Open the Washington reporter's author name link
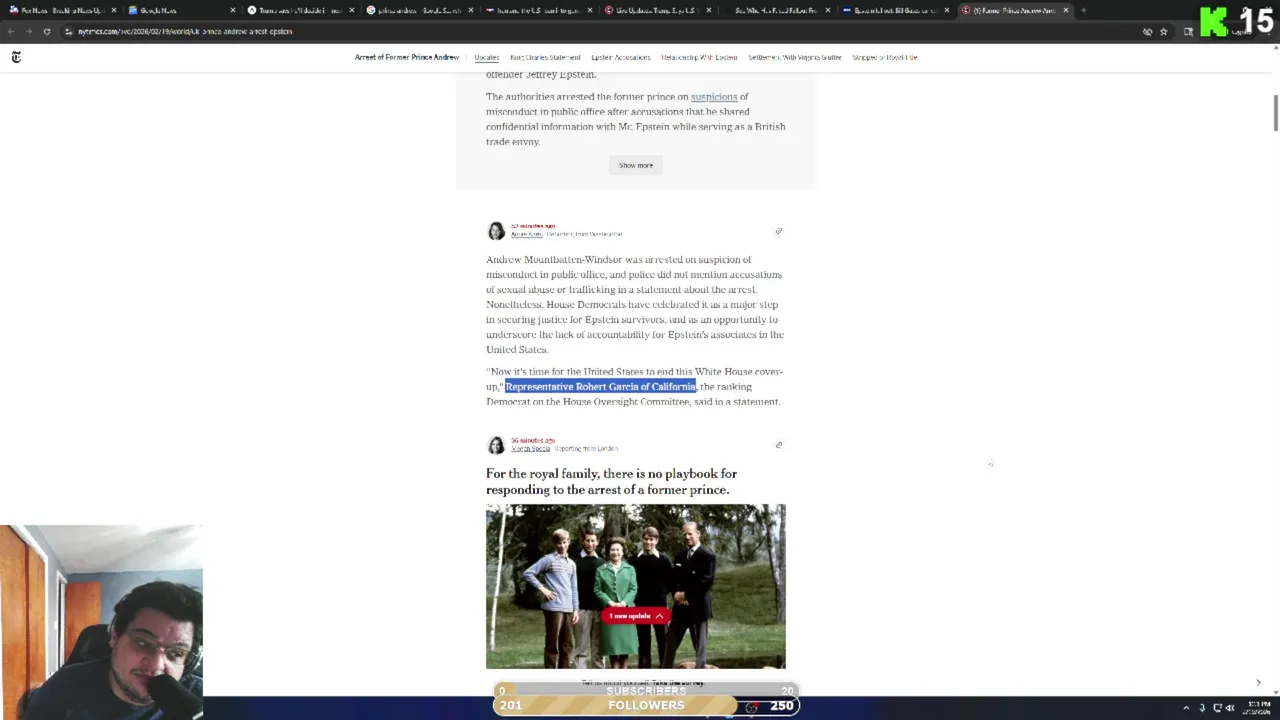This screenshot has height=720, width=1280. [x=526, y=234]
